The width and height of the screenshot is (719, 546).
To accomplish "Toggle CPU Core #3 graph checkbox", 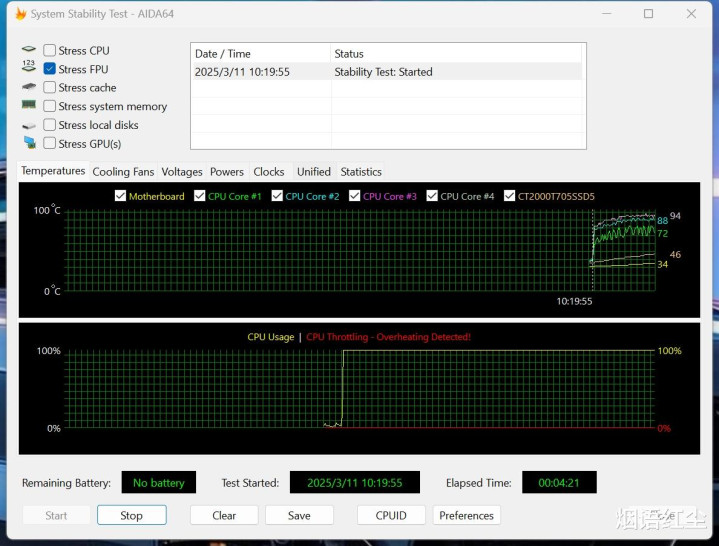I will pos(354,196).
